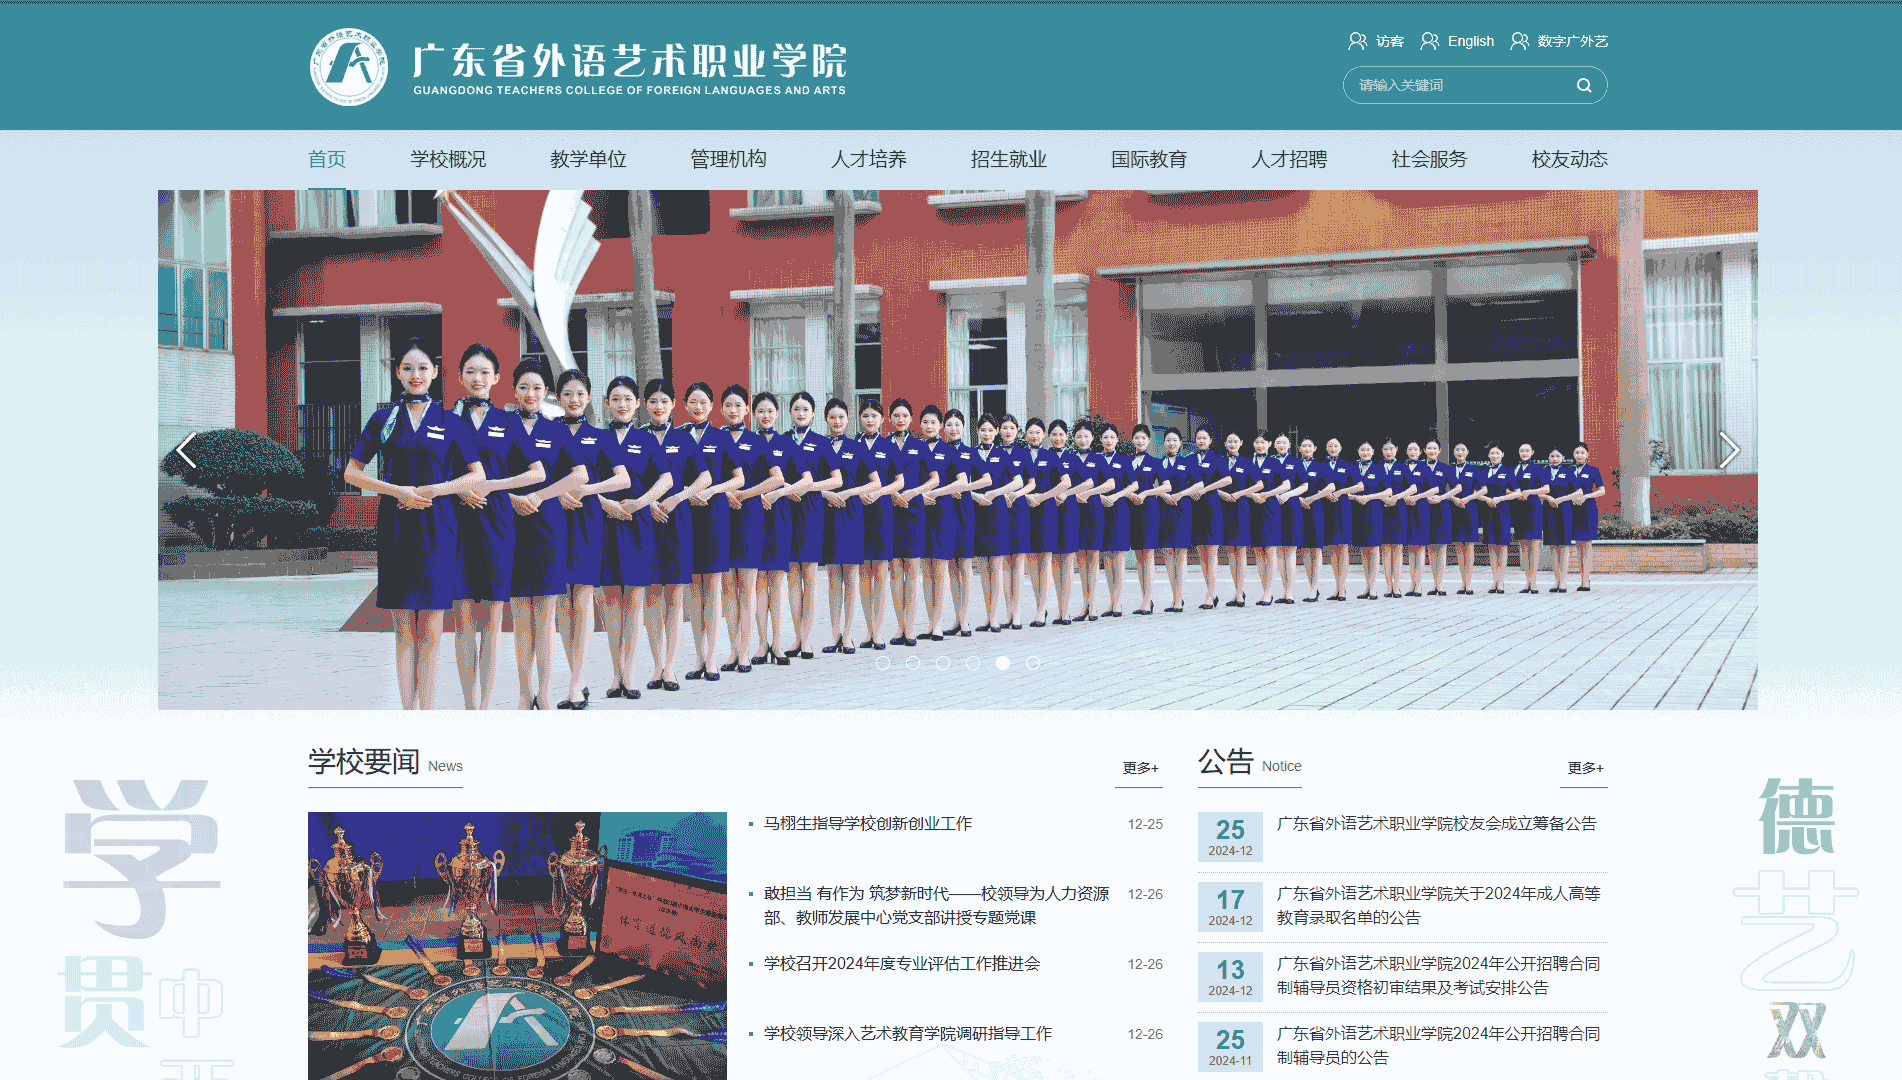
Task: Open notice 2024年成人高等教育录取名单的公告
Action: [1439, 905]
